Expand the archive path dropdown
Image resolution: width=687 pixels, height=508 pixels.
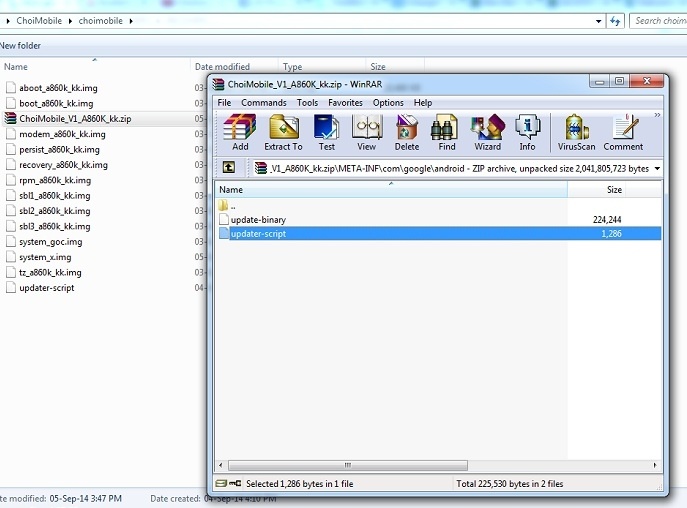click(x=657, y=168)
